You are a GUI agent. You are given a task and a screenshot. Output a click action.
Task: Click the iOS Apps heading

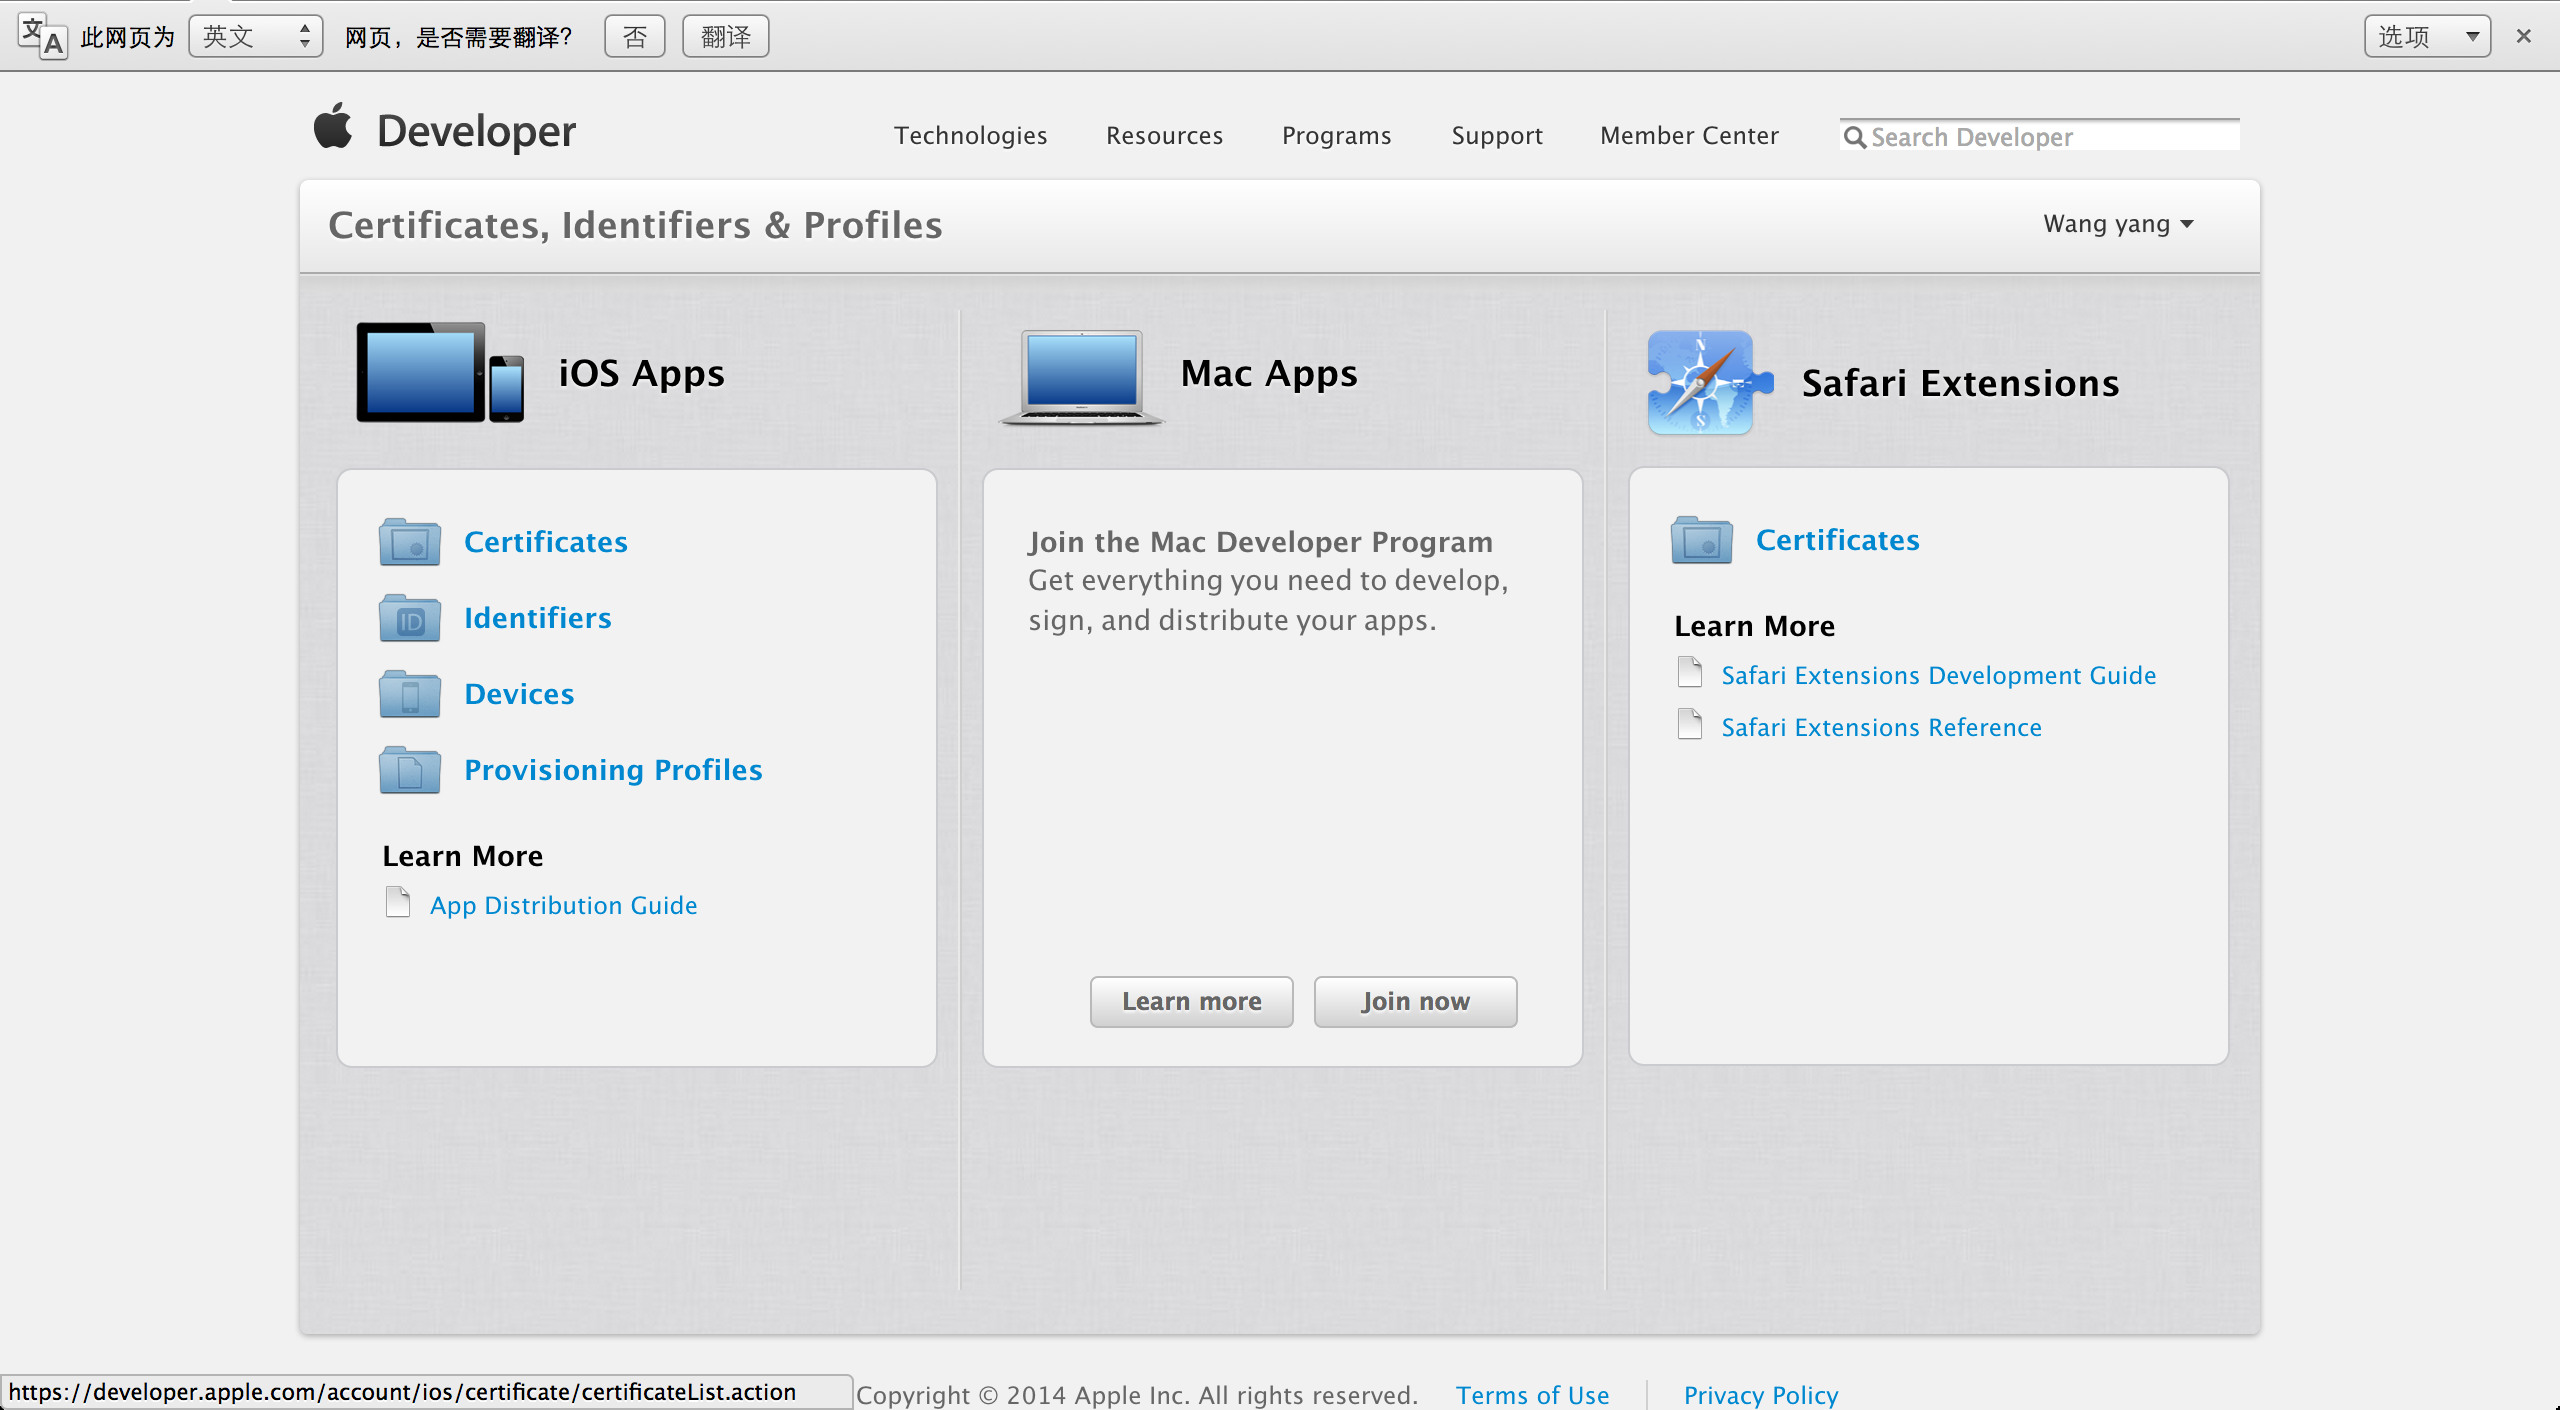(641, 373)
